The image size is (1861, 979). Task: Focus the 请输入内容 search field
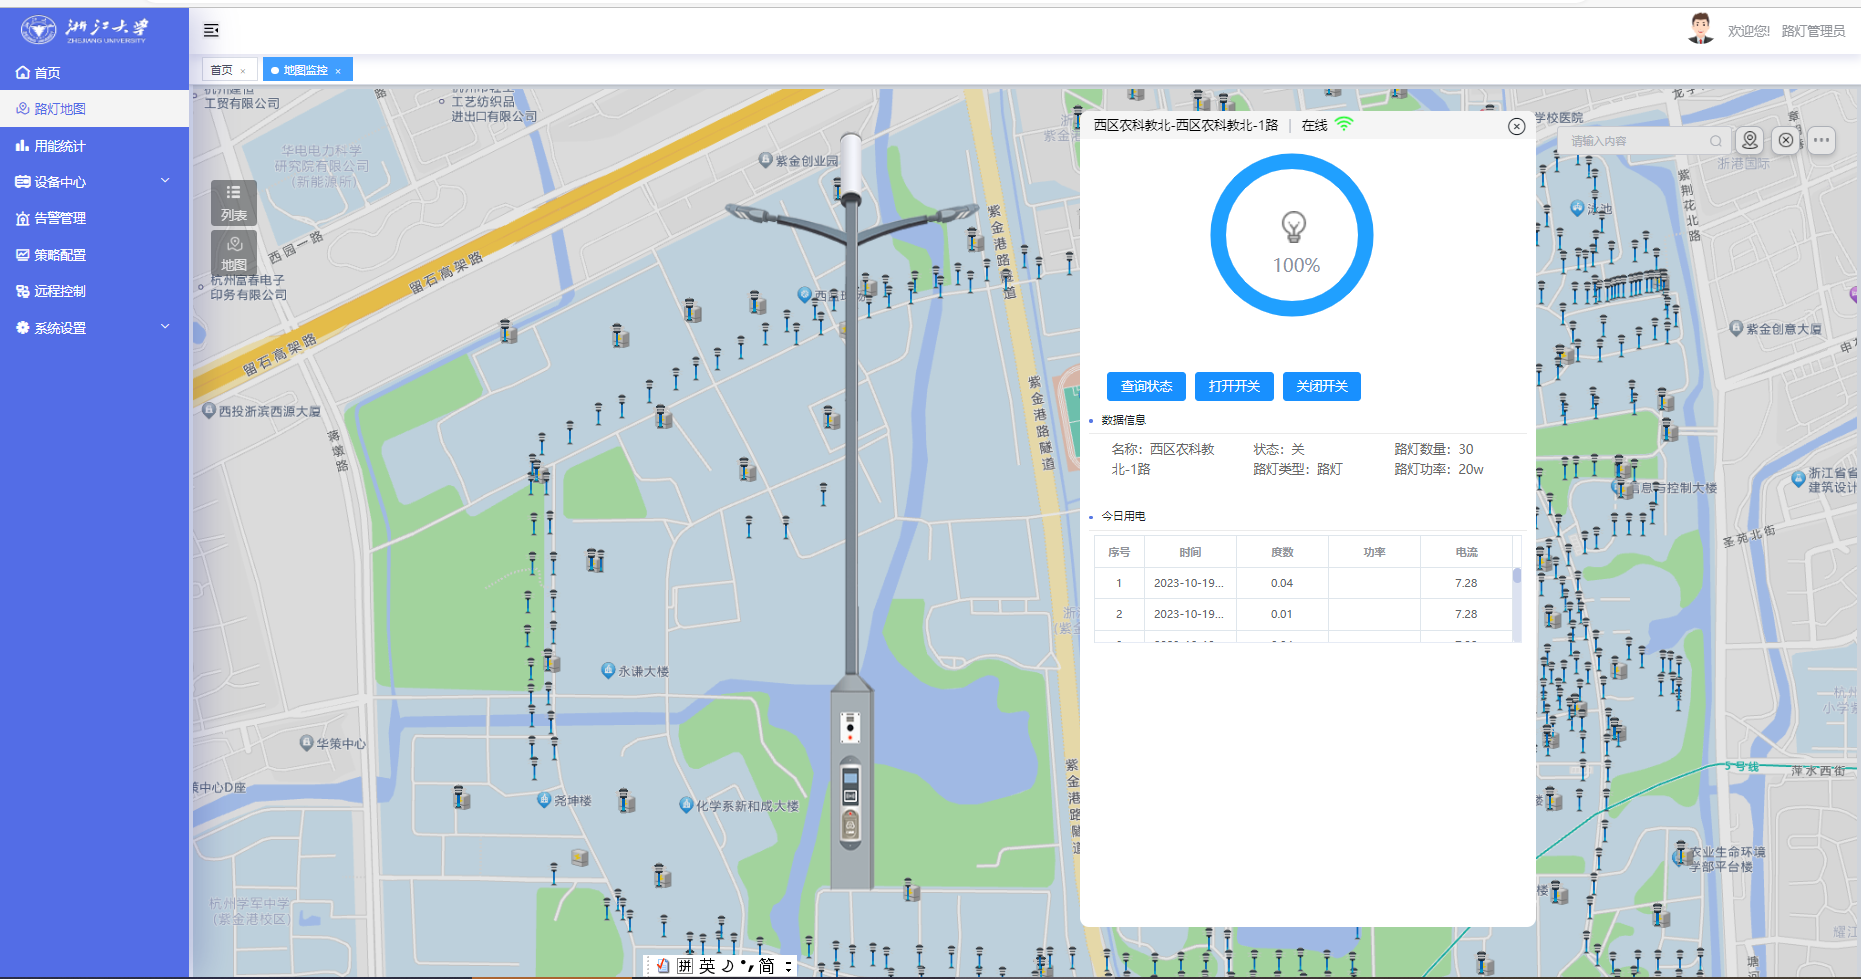coord(1635,141)
